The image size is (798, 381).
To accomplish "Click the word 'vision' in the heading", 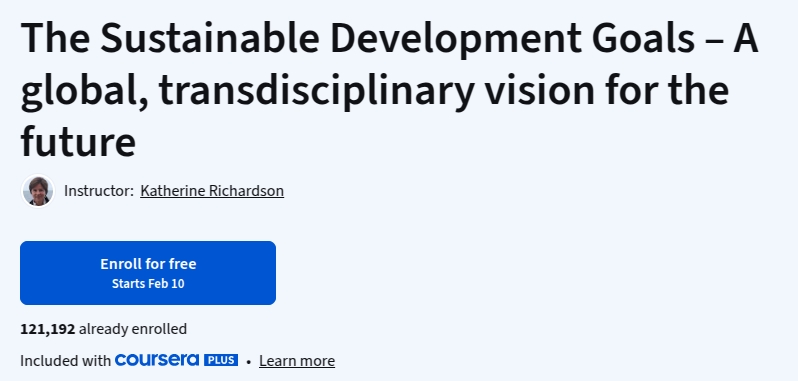I will [x=539, y=90].
